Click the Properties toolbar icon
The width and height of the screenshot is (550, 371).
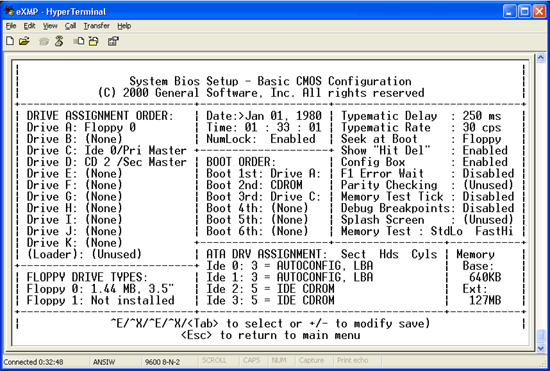click(113, 41)
